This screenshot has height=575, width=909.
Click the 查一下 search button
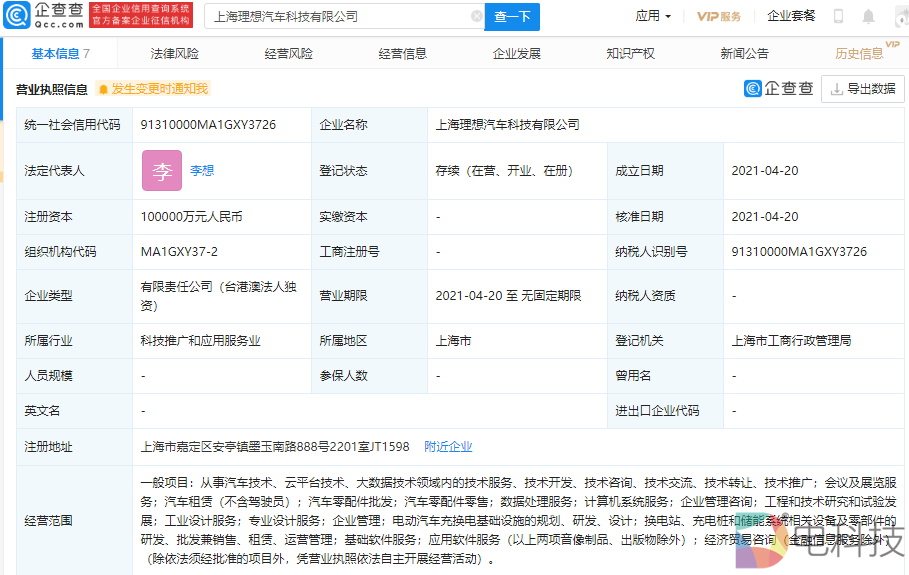point(512,16)
